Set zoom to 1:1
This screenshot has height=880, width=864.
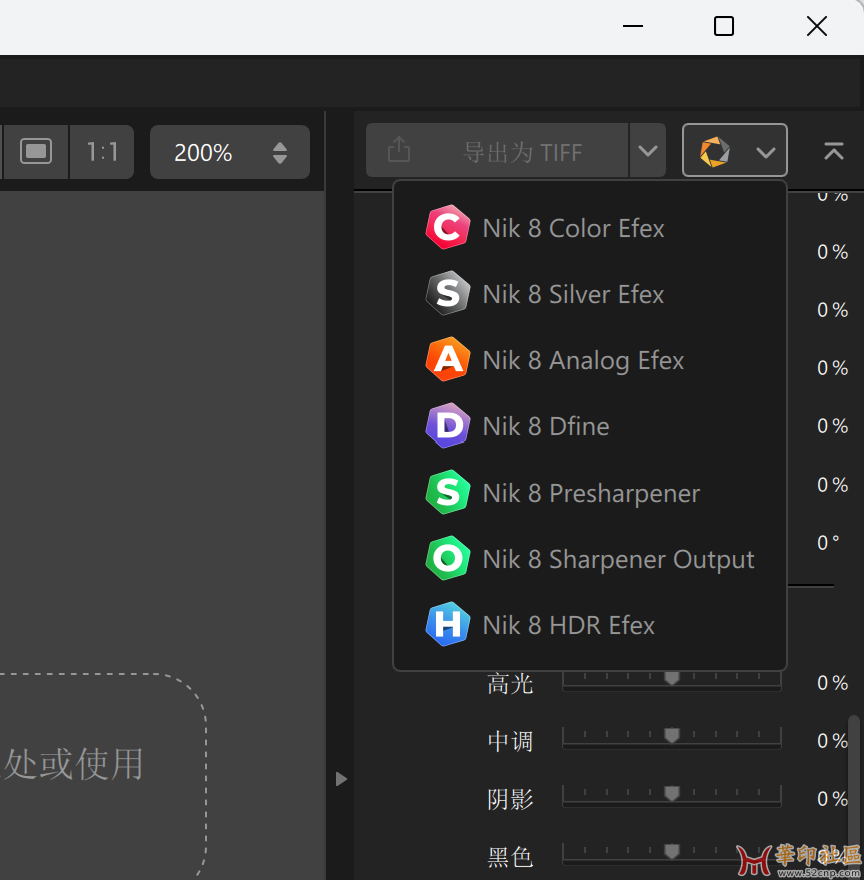[102, 152]
